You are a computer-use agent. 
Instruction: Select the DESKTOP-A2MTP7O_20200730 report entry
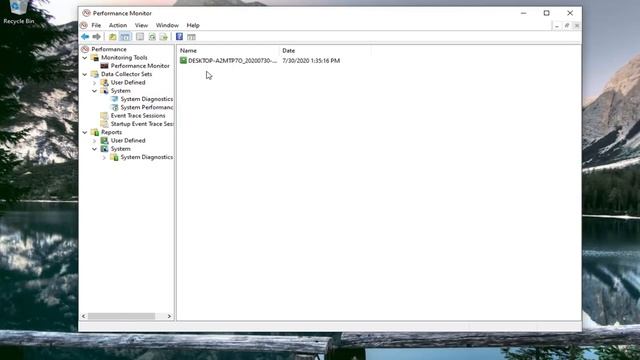coord(228,61)
